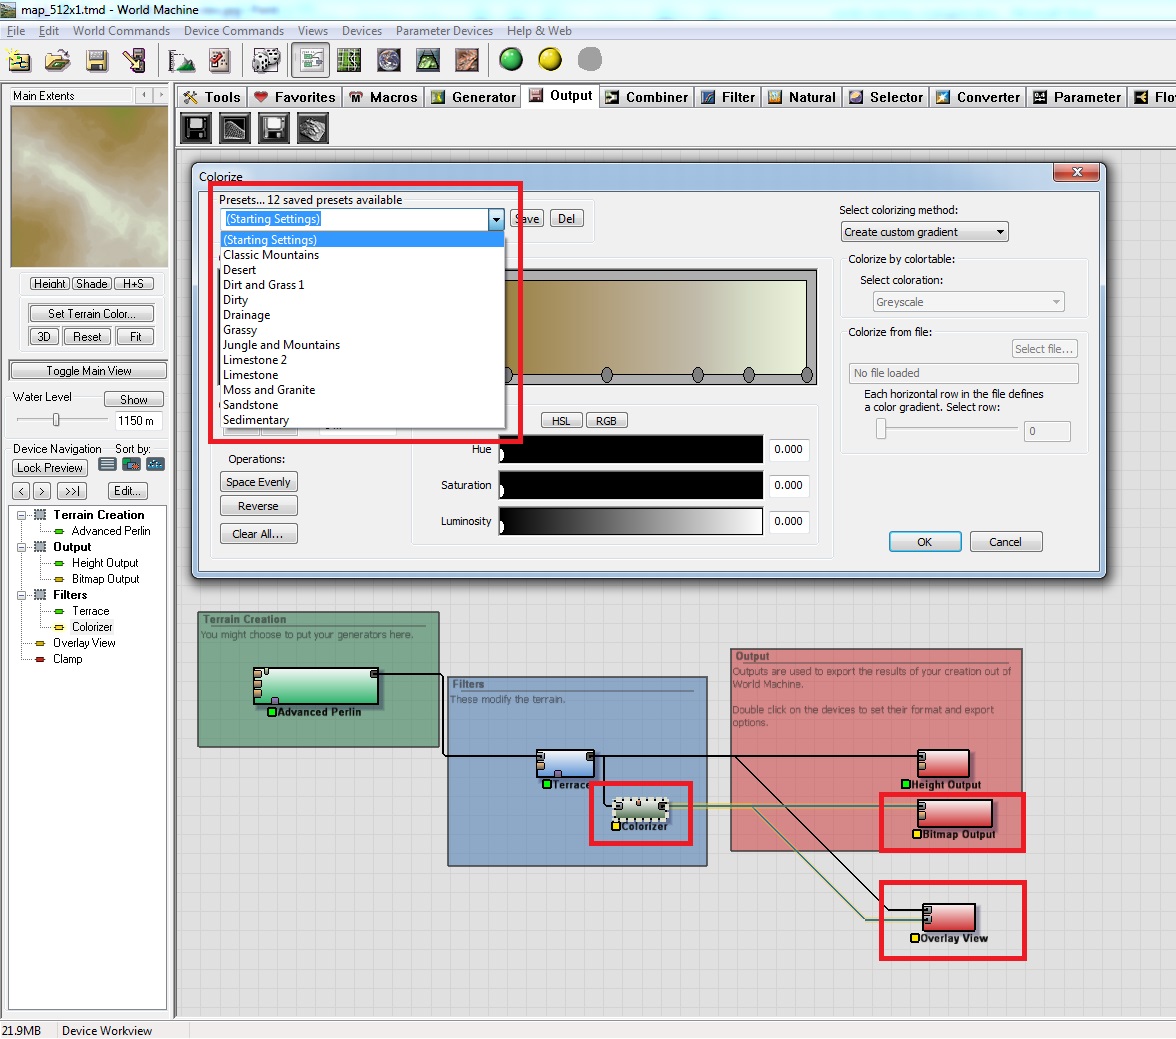Switch preview to H+S mode

coord(134,284)
